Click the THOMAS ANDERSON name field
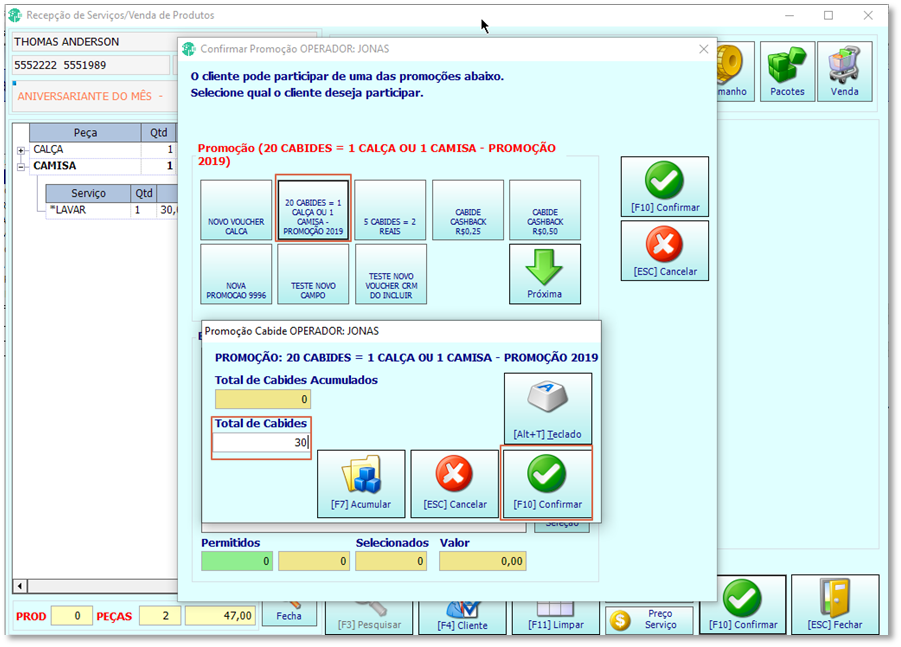The image size is (901, 647). (95, 42)
